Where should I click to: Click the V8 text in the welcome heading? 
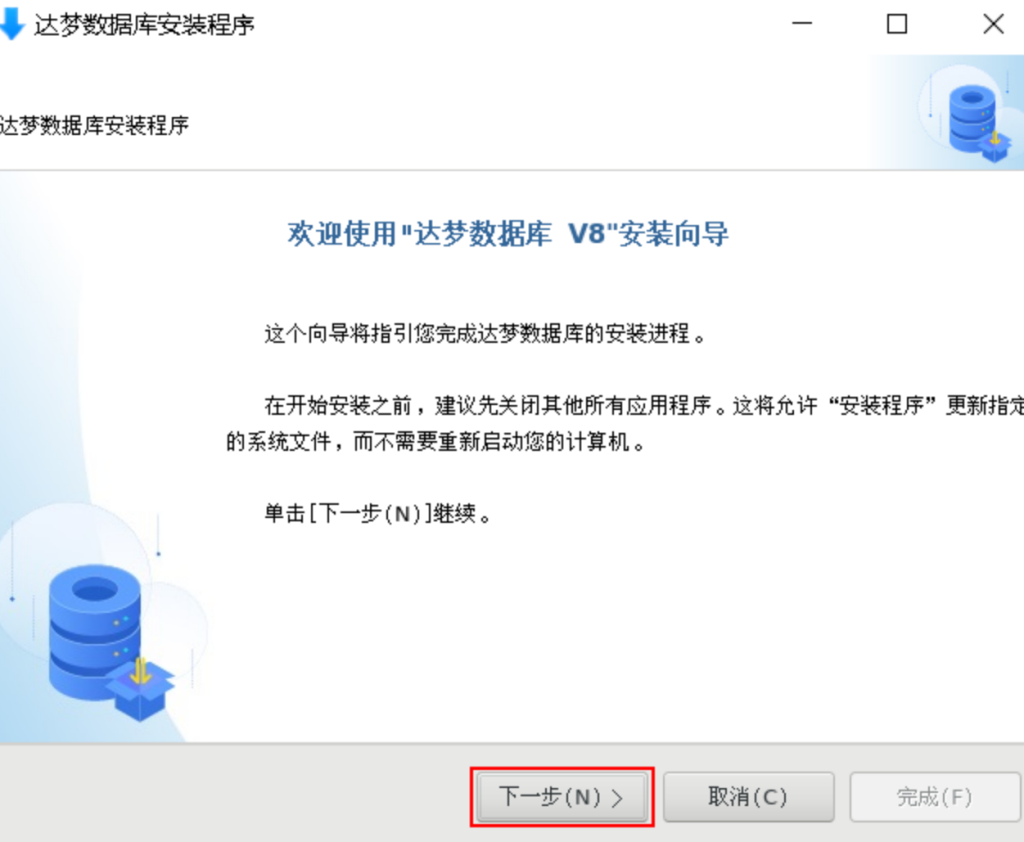click(588, 234)
